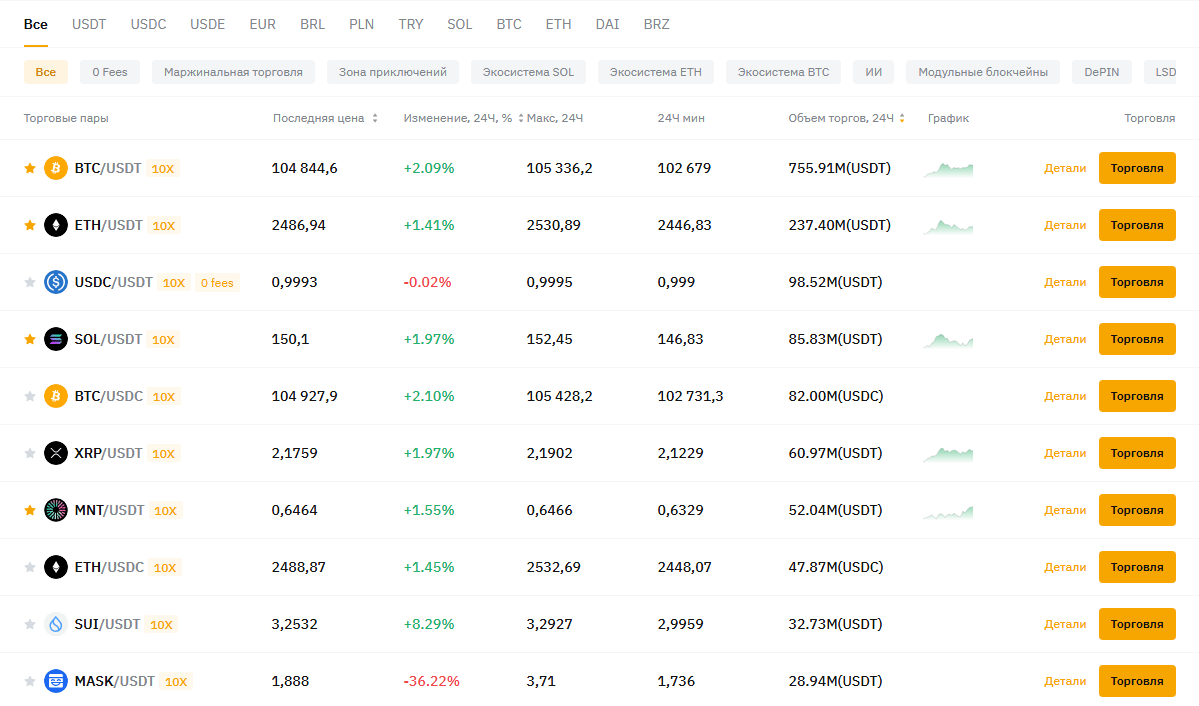This screenshot has width=1199, height=706.
Task: Click the USDC coin icon
Action: 56,282
